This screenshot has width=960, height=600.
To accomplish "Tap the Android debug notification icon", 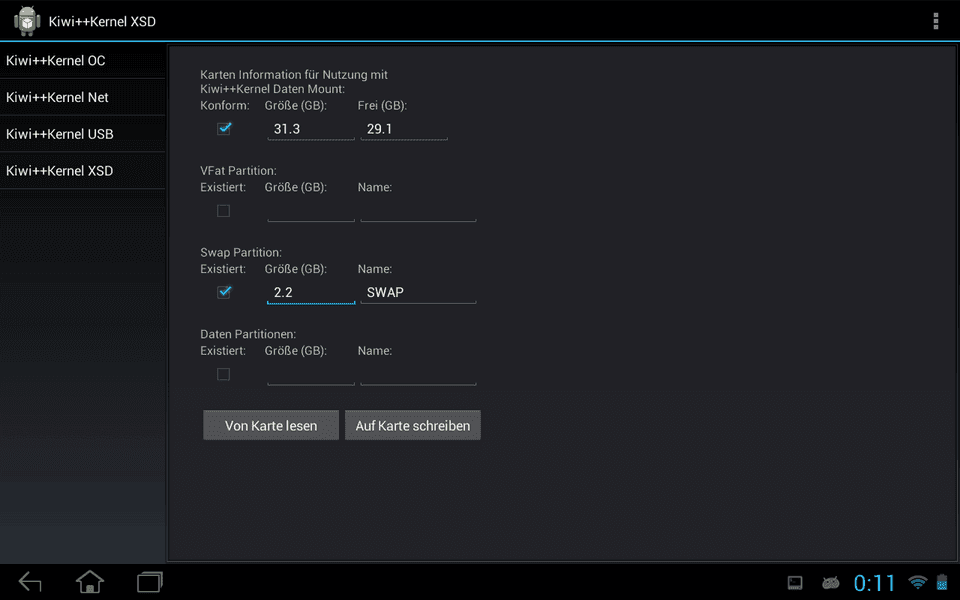I will click(x=830, y=582).
